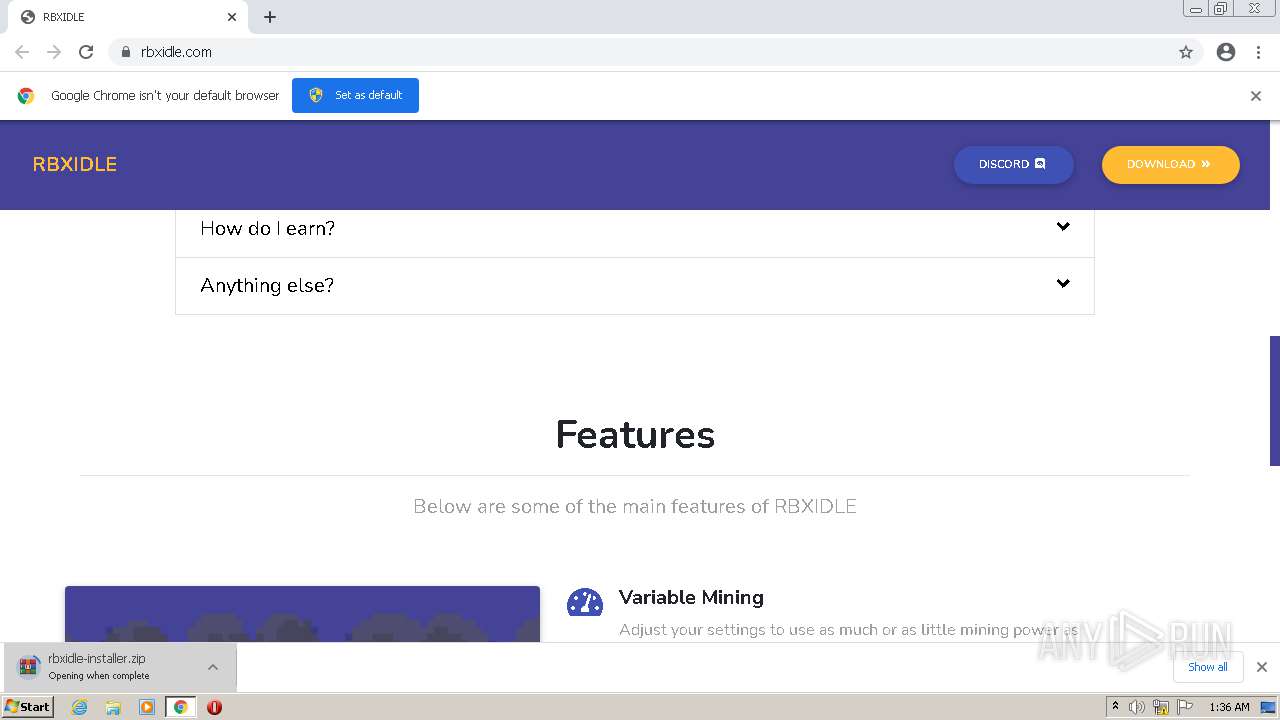
Task: Click the 'Anything else?' text
Action: [267, 286]
